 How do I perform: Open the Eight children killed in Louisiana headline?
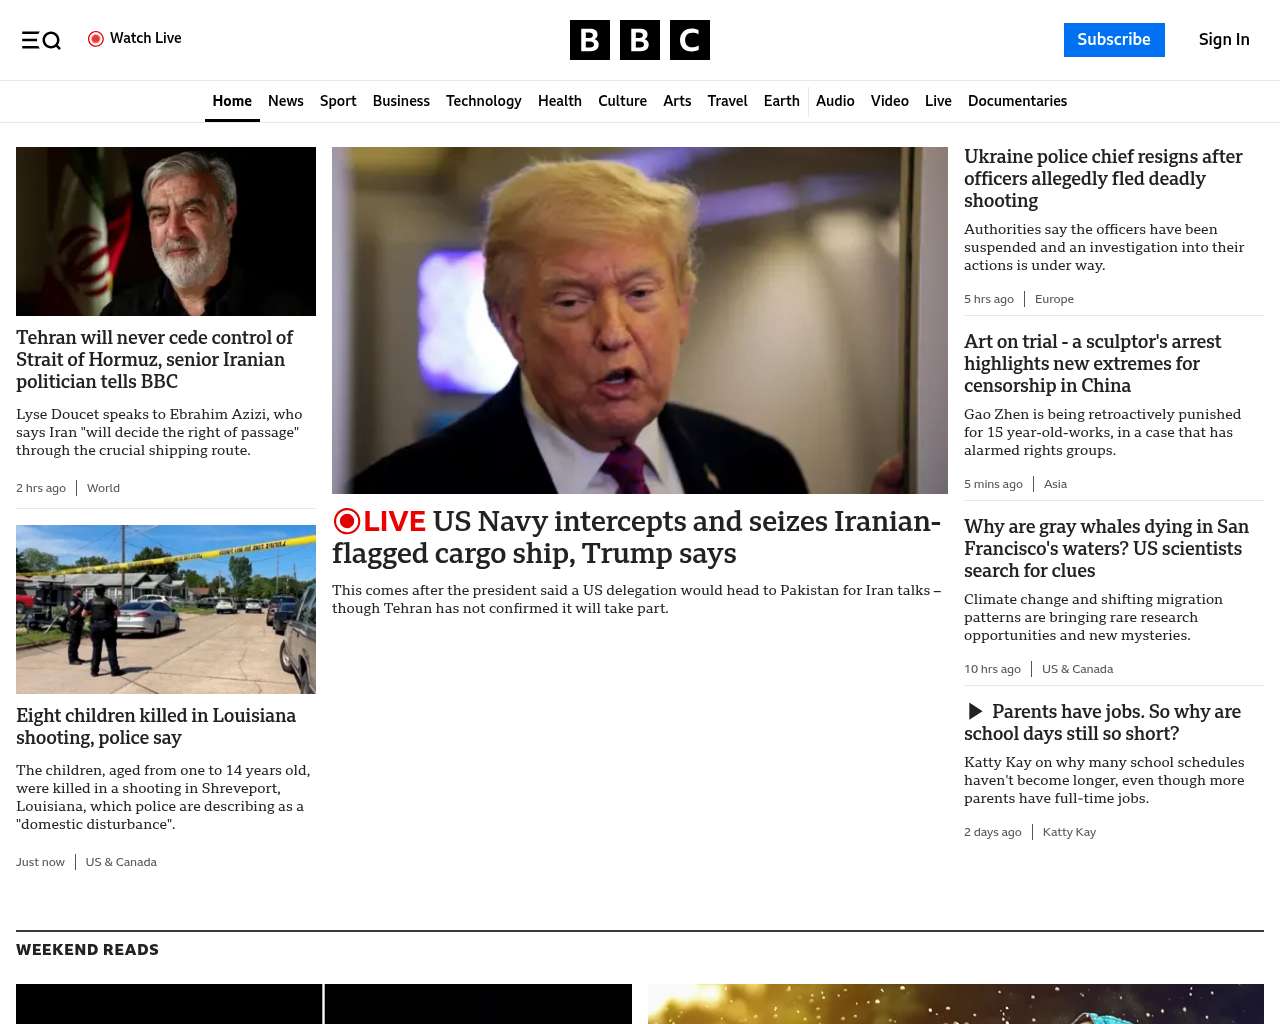click(x=156, y=726)
